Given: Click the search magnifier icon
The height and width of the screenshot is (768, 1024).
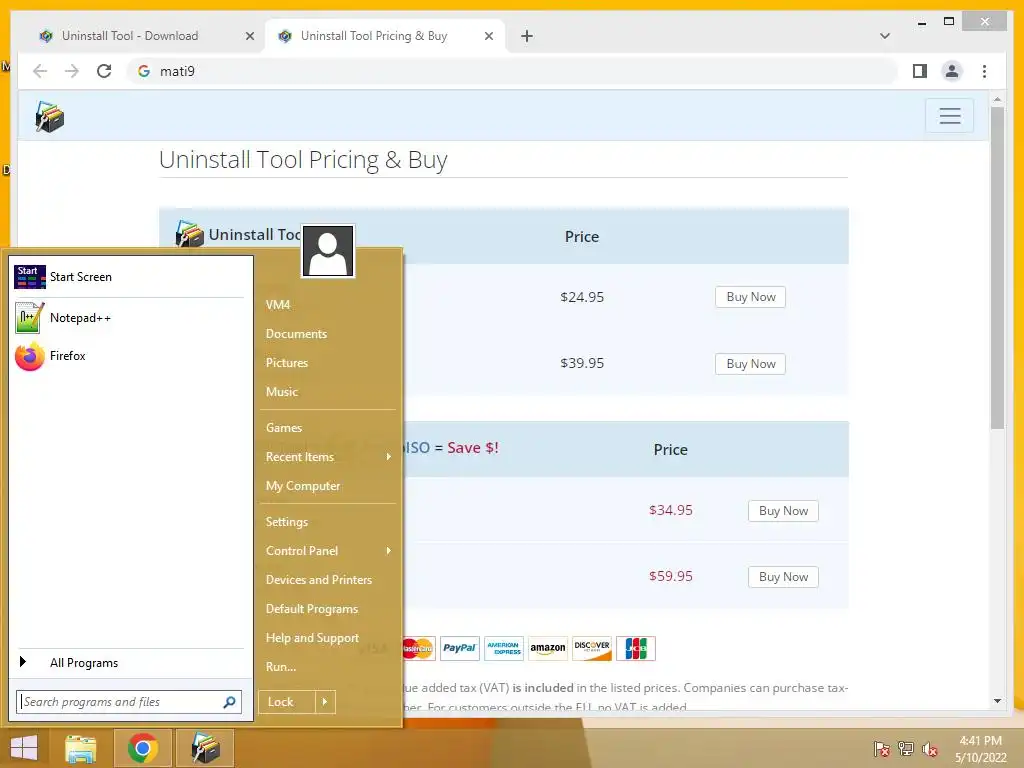Looking at the screenshot, I should point(229,702).
